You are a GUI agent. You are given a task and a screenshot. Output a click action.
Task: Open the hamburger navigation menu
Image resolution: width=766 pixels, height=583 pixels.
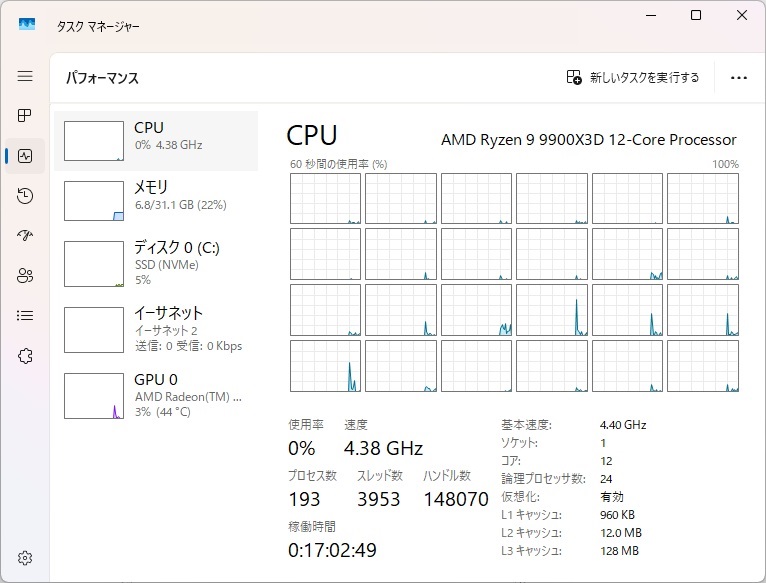(25, 76)
